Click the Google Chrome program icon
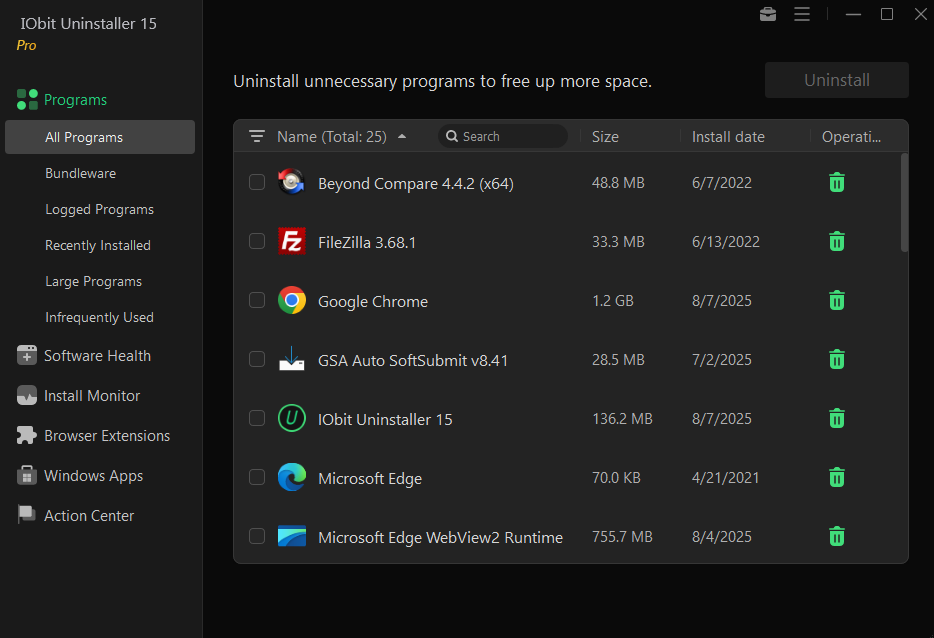The width and height of the screenshot is (934, 638). (292, 300)
